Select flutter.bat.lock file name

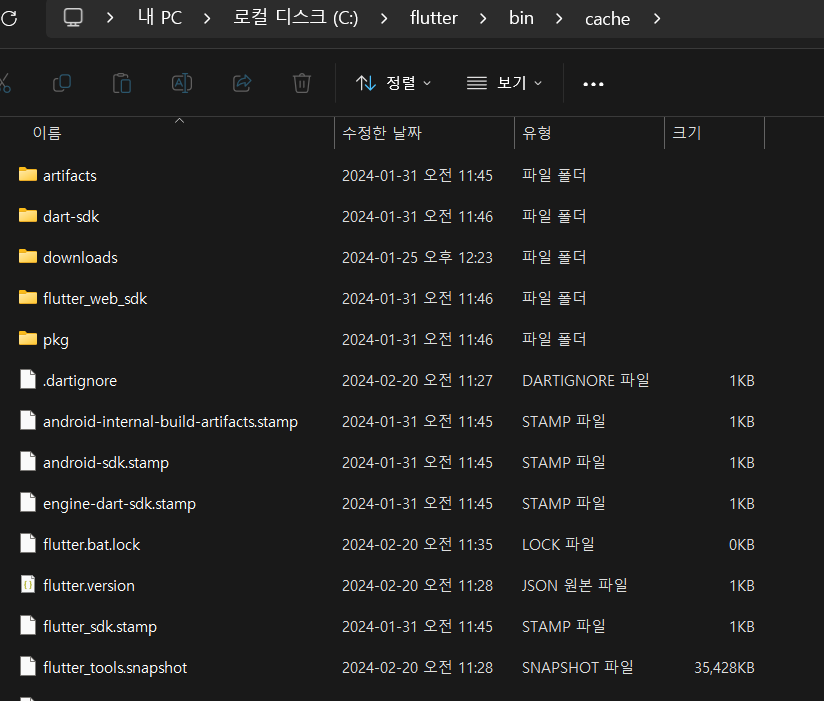pos(91,544)
